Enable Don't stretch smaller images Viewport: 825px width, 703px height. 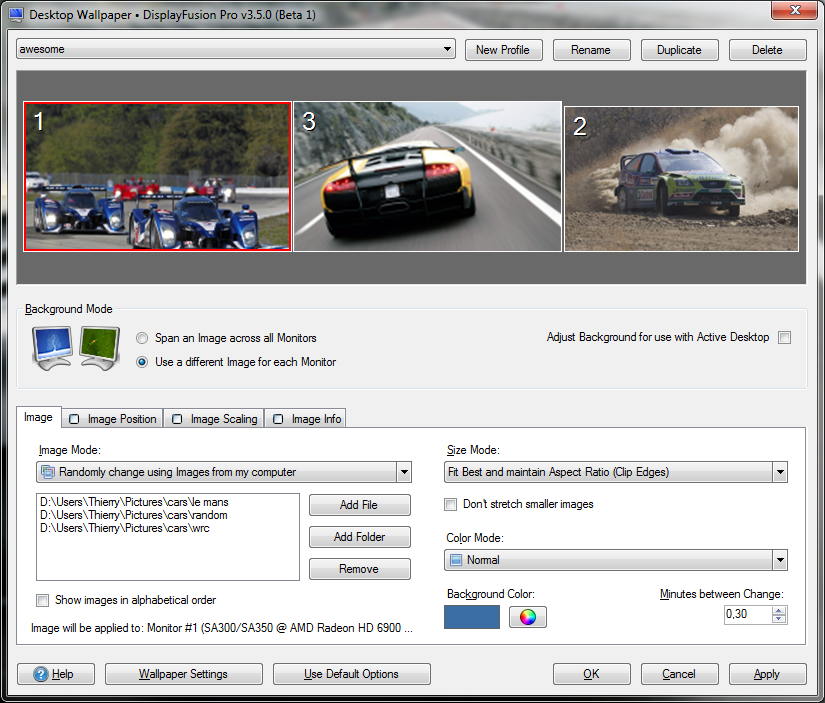coord(452,504)
